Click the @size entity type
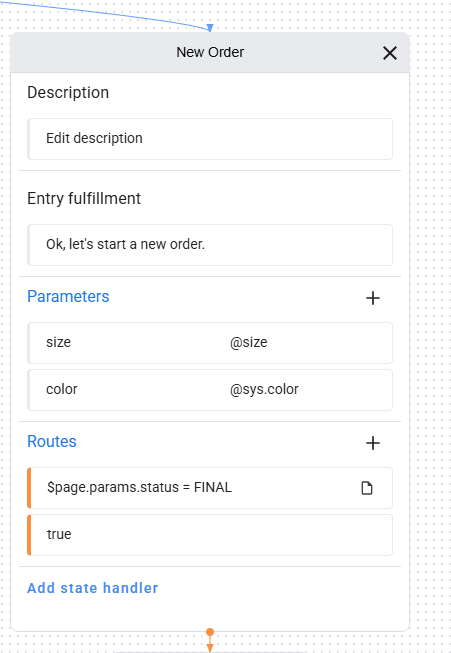This screenshot has height=653, width=451. point(249,342)
